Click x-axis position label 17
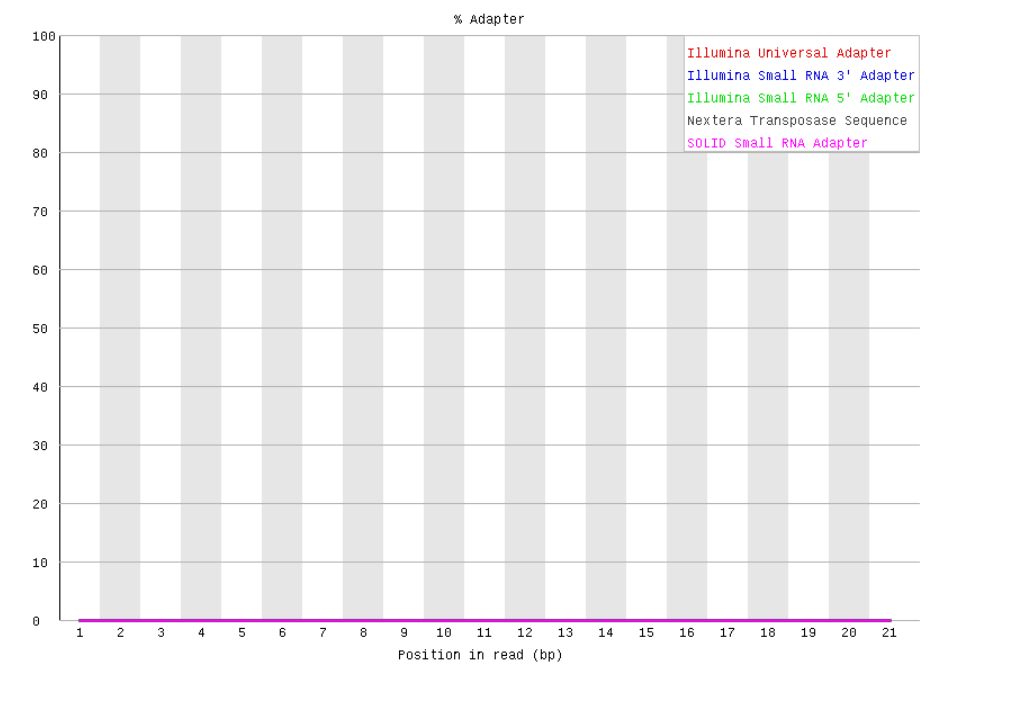Screen dimensions: 1021x706 tap(727, 632)
